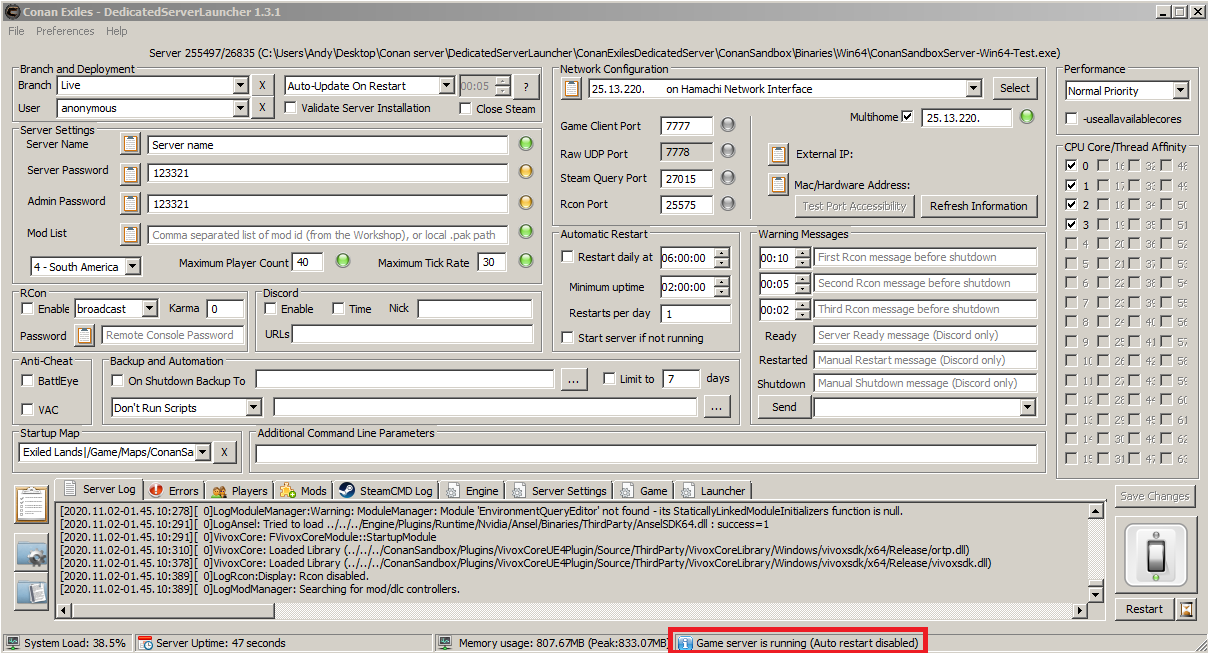Image resolution: width=1208 pixels, height=653 pixels.
Task: Open the region dropdown 4 - South America
Action: [133, 267]
